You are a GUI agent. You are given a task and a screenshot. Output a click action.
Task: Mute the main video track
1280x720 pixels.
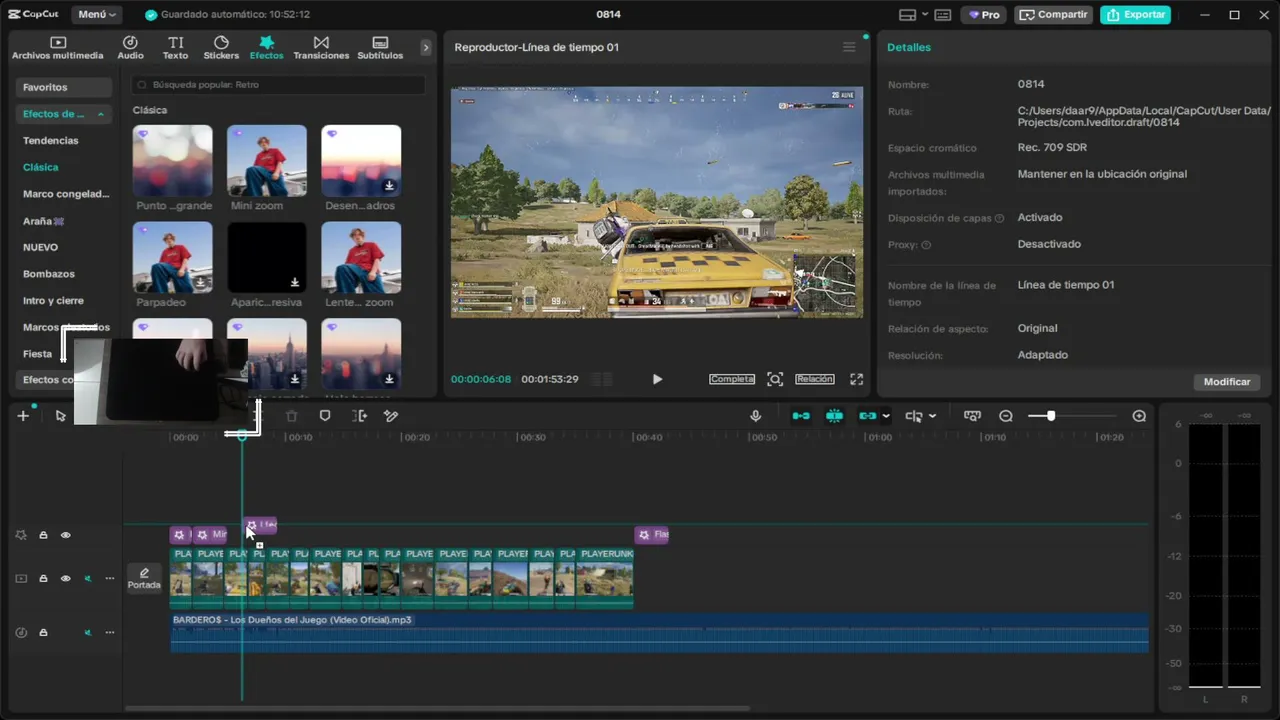88,579
